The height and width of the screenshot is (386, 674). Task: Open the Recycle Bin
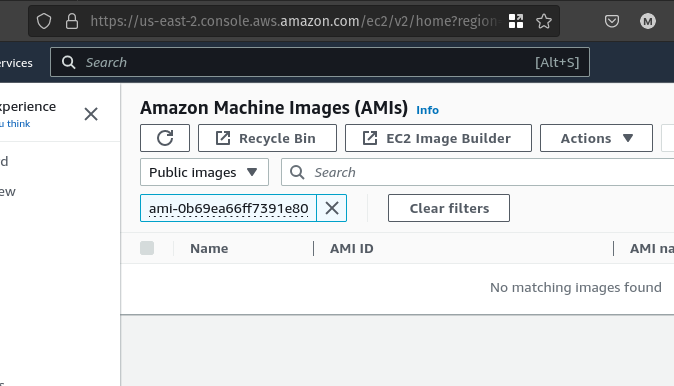(267, 138)
